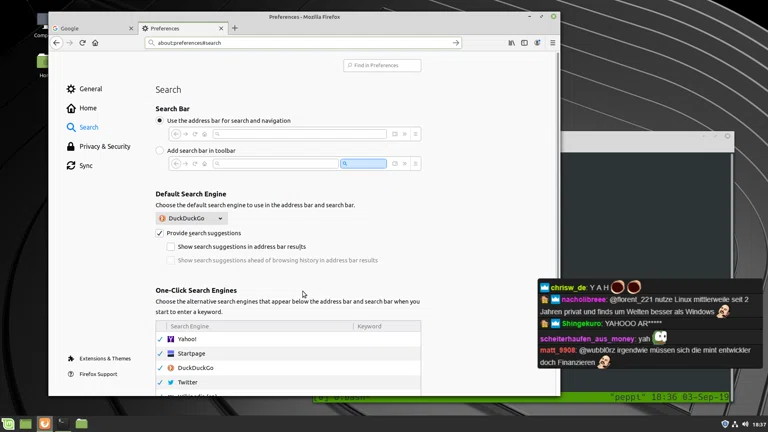The width and height of the screenshot is (768, 432).
Task: Toggle the sidebar icon in Firefox toolbar
Action: 524,43
